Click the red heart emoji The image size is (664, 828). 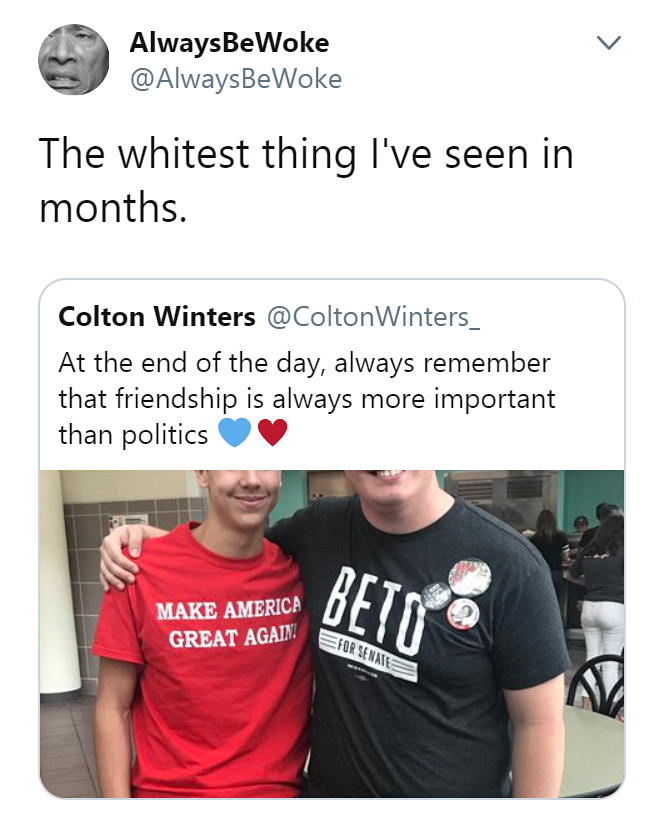(272, 435)
